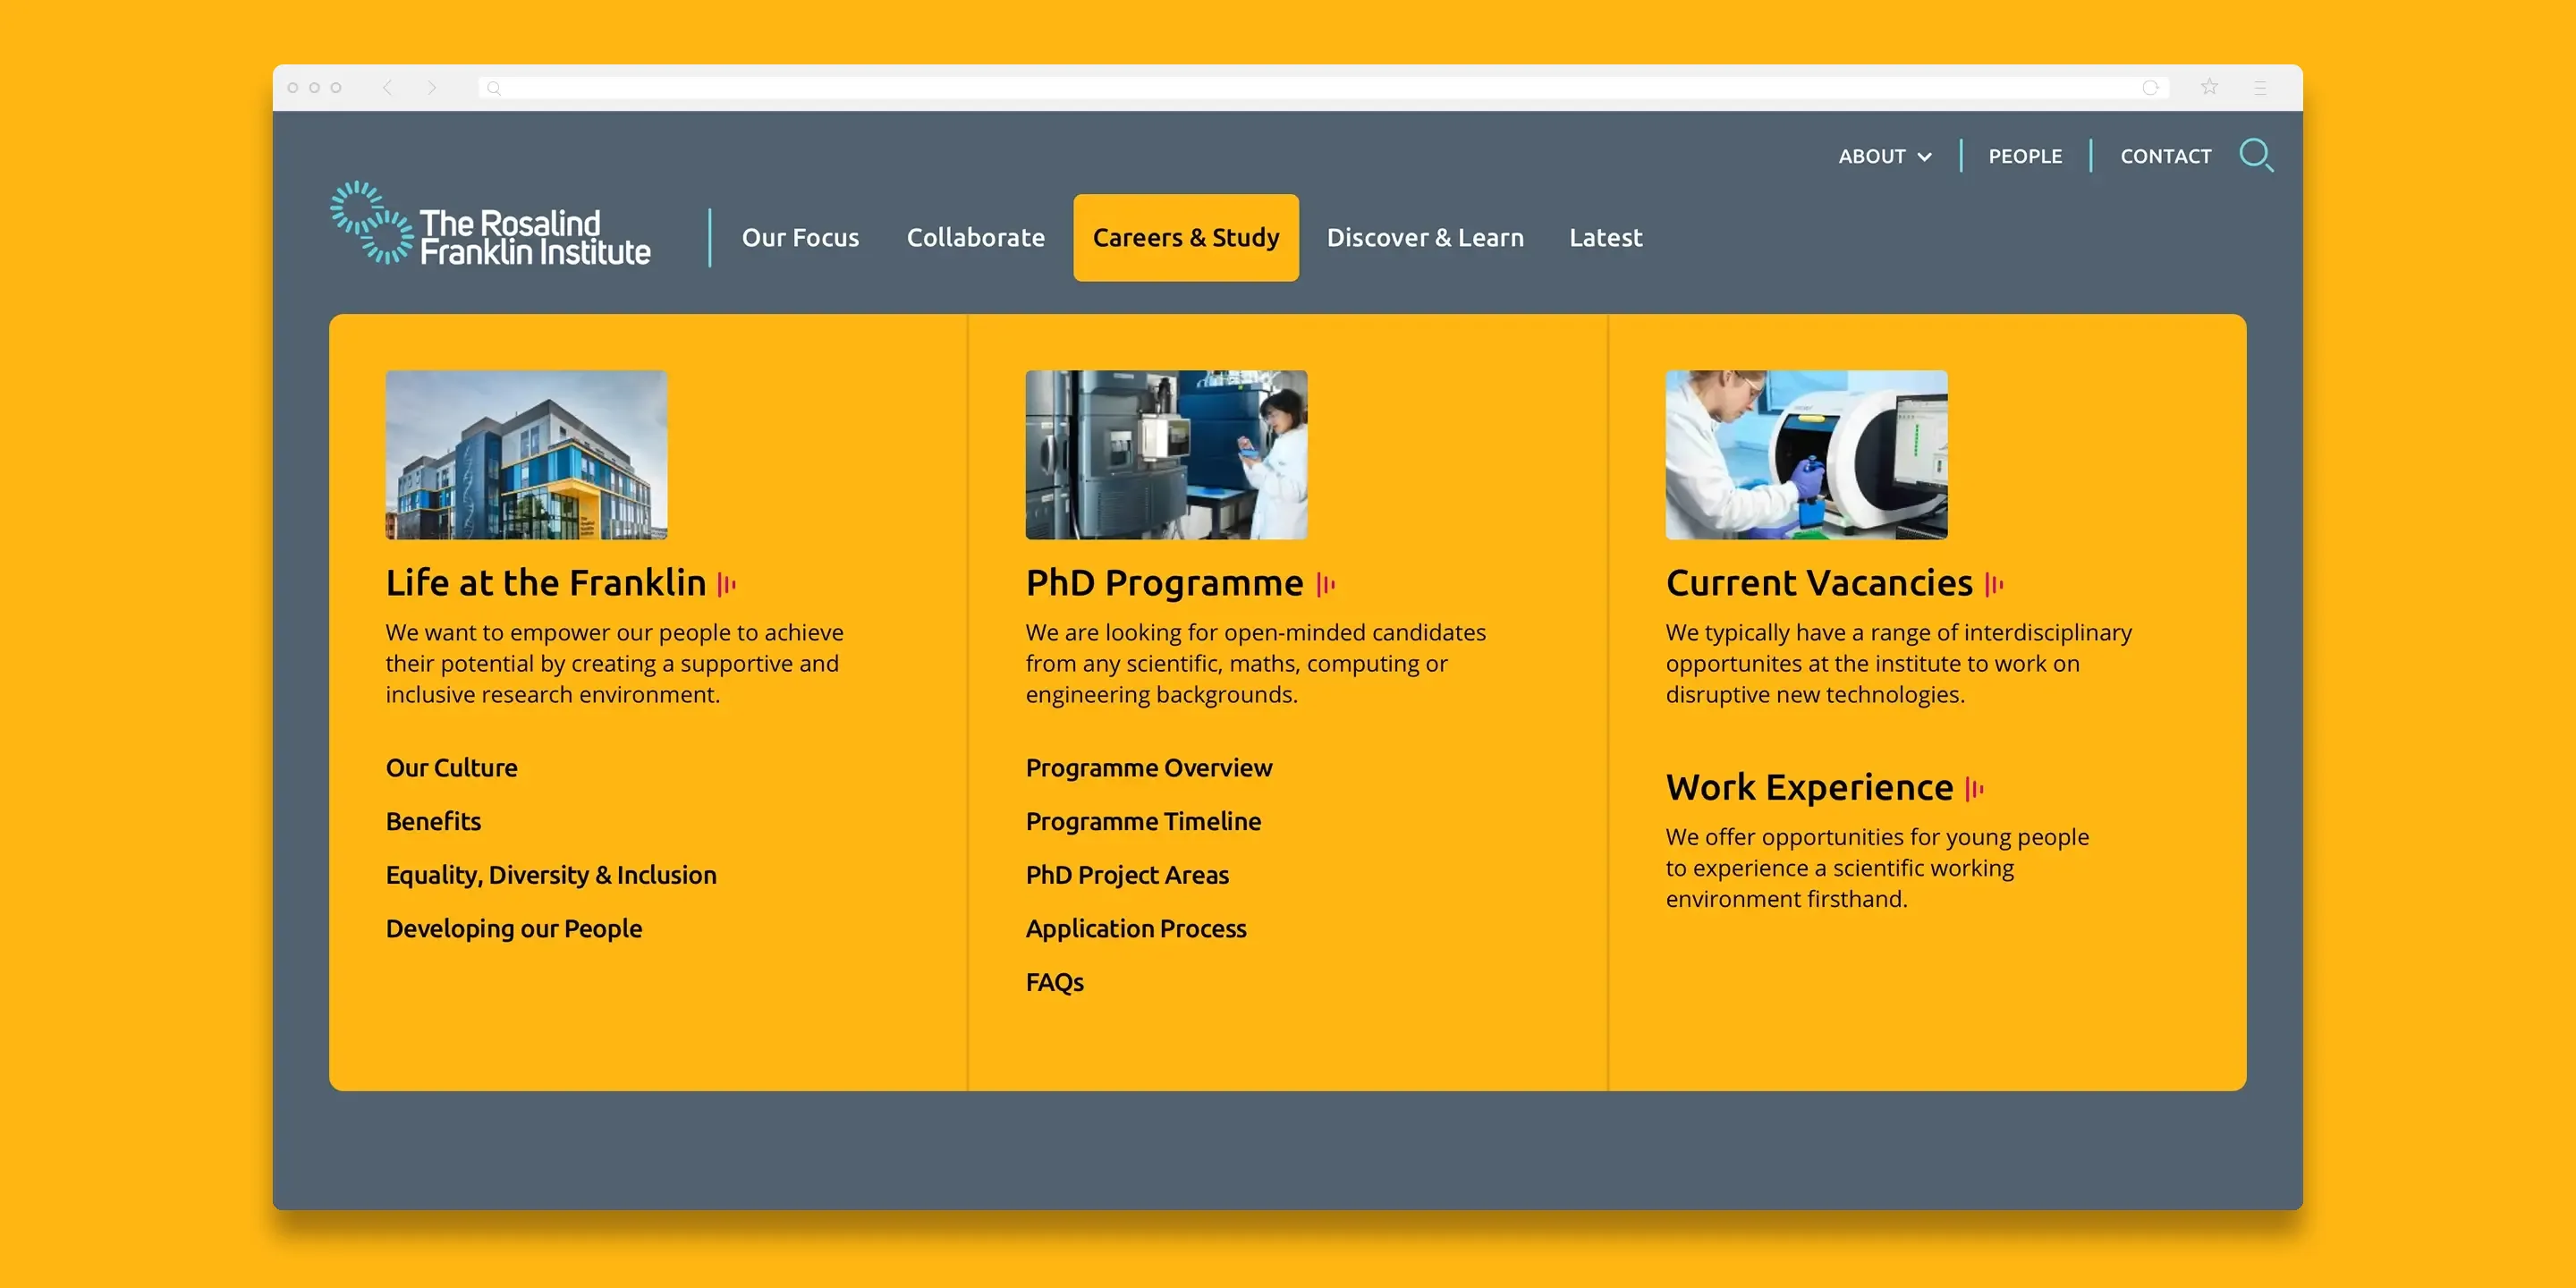Click the Franklin building photo thumbnail

coord(526,455)
